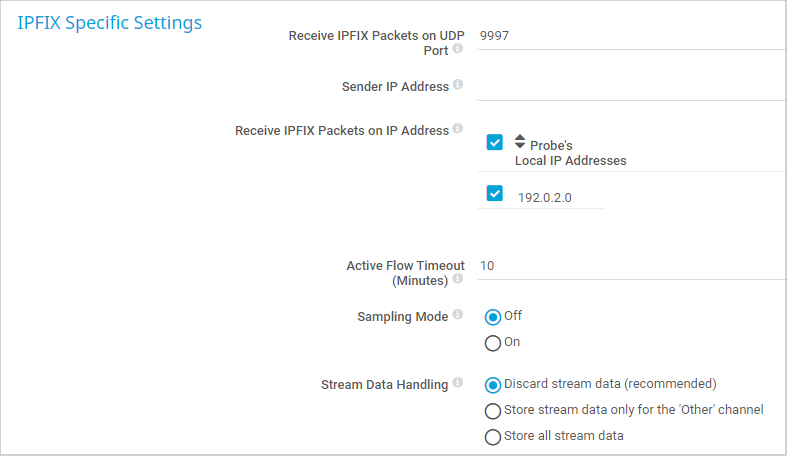Click the Sampling Mode help icon
The width and height of the screenshot is (787, 456).
[x=458, y=315]
